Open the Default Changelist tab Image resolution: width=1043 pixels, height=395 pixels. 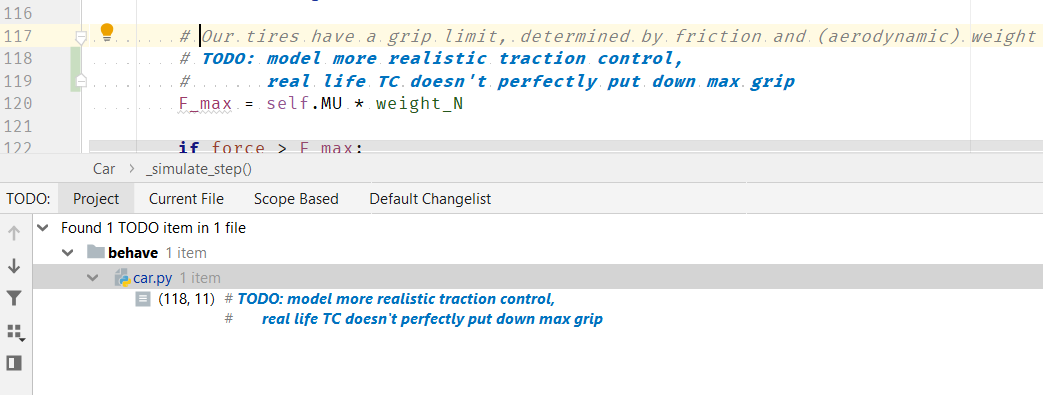point(430,199)
